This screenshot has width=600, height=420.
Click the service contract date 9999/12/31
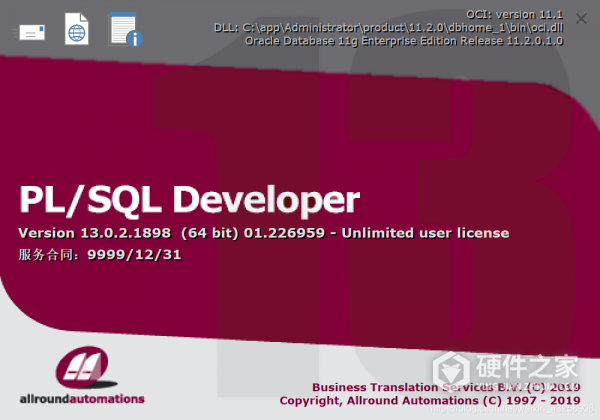coord(134,255)
